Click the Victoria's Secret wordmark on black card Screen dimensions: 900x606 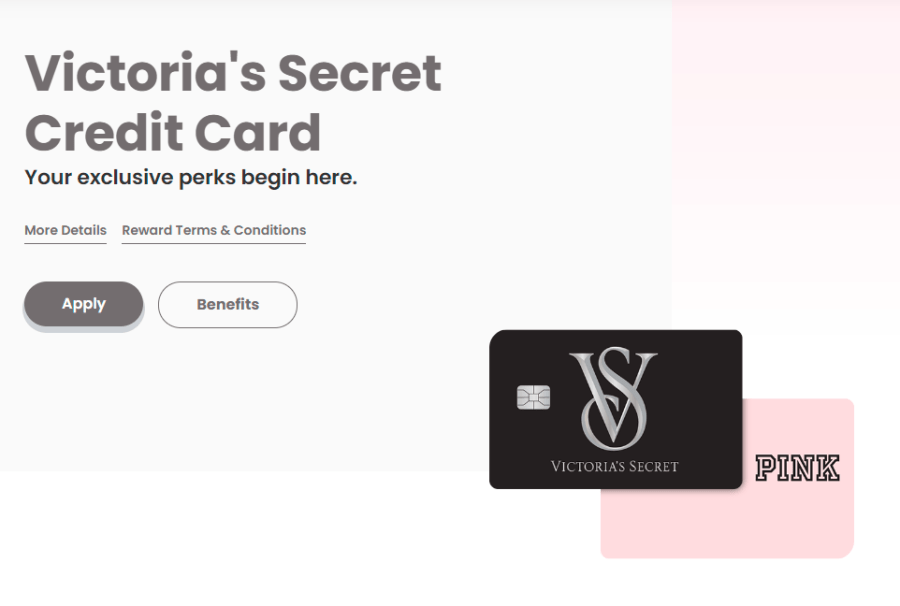pos(614,467)
